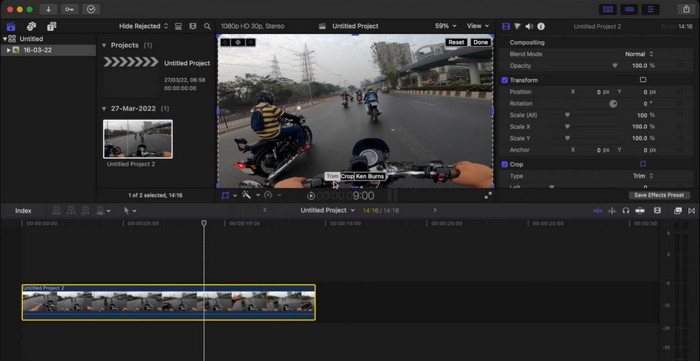Open the retime speed menu
Screen dimensions: 700x361
click(x=268, y=195)
